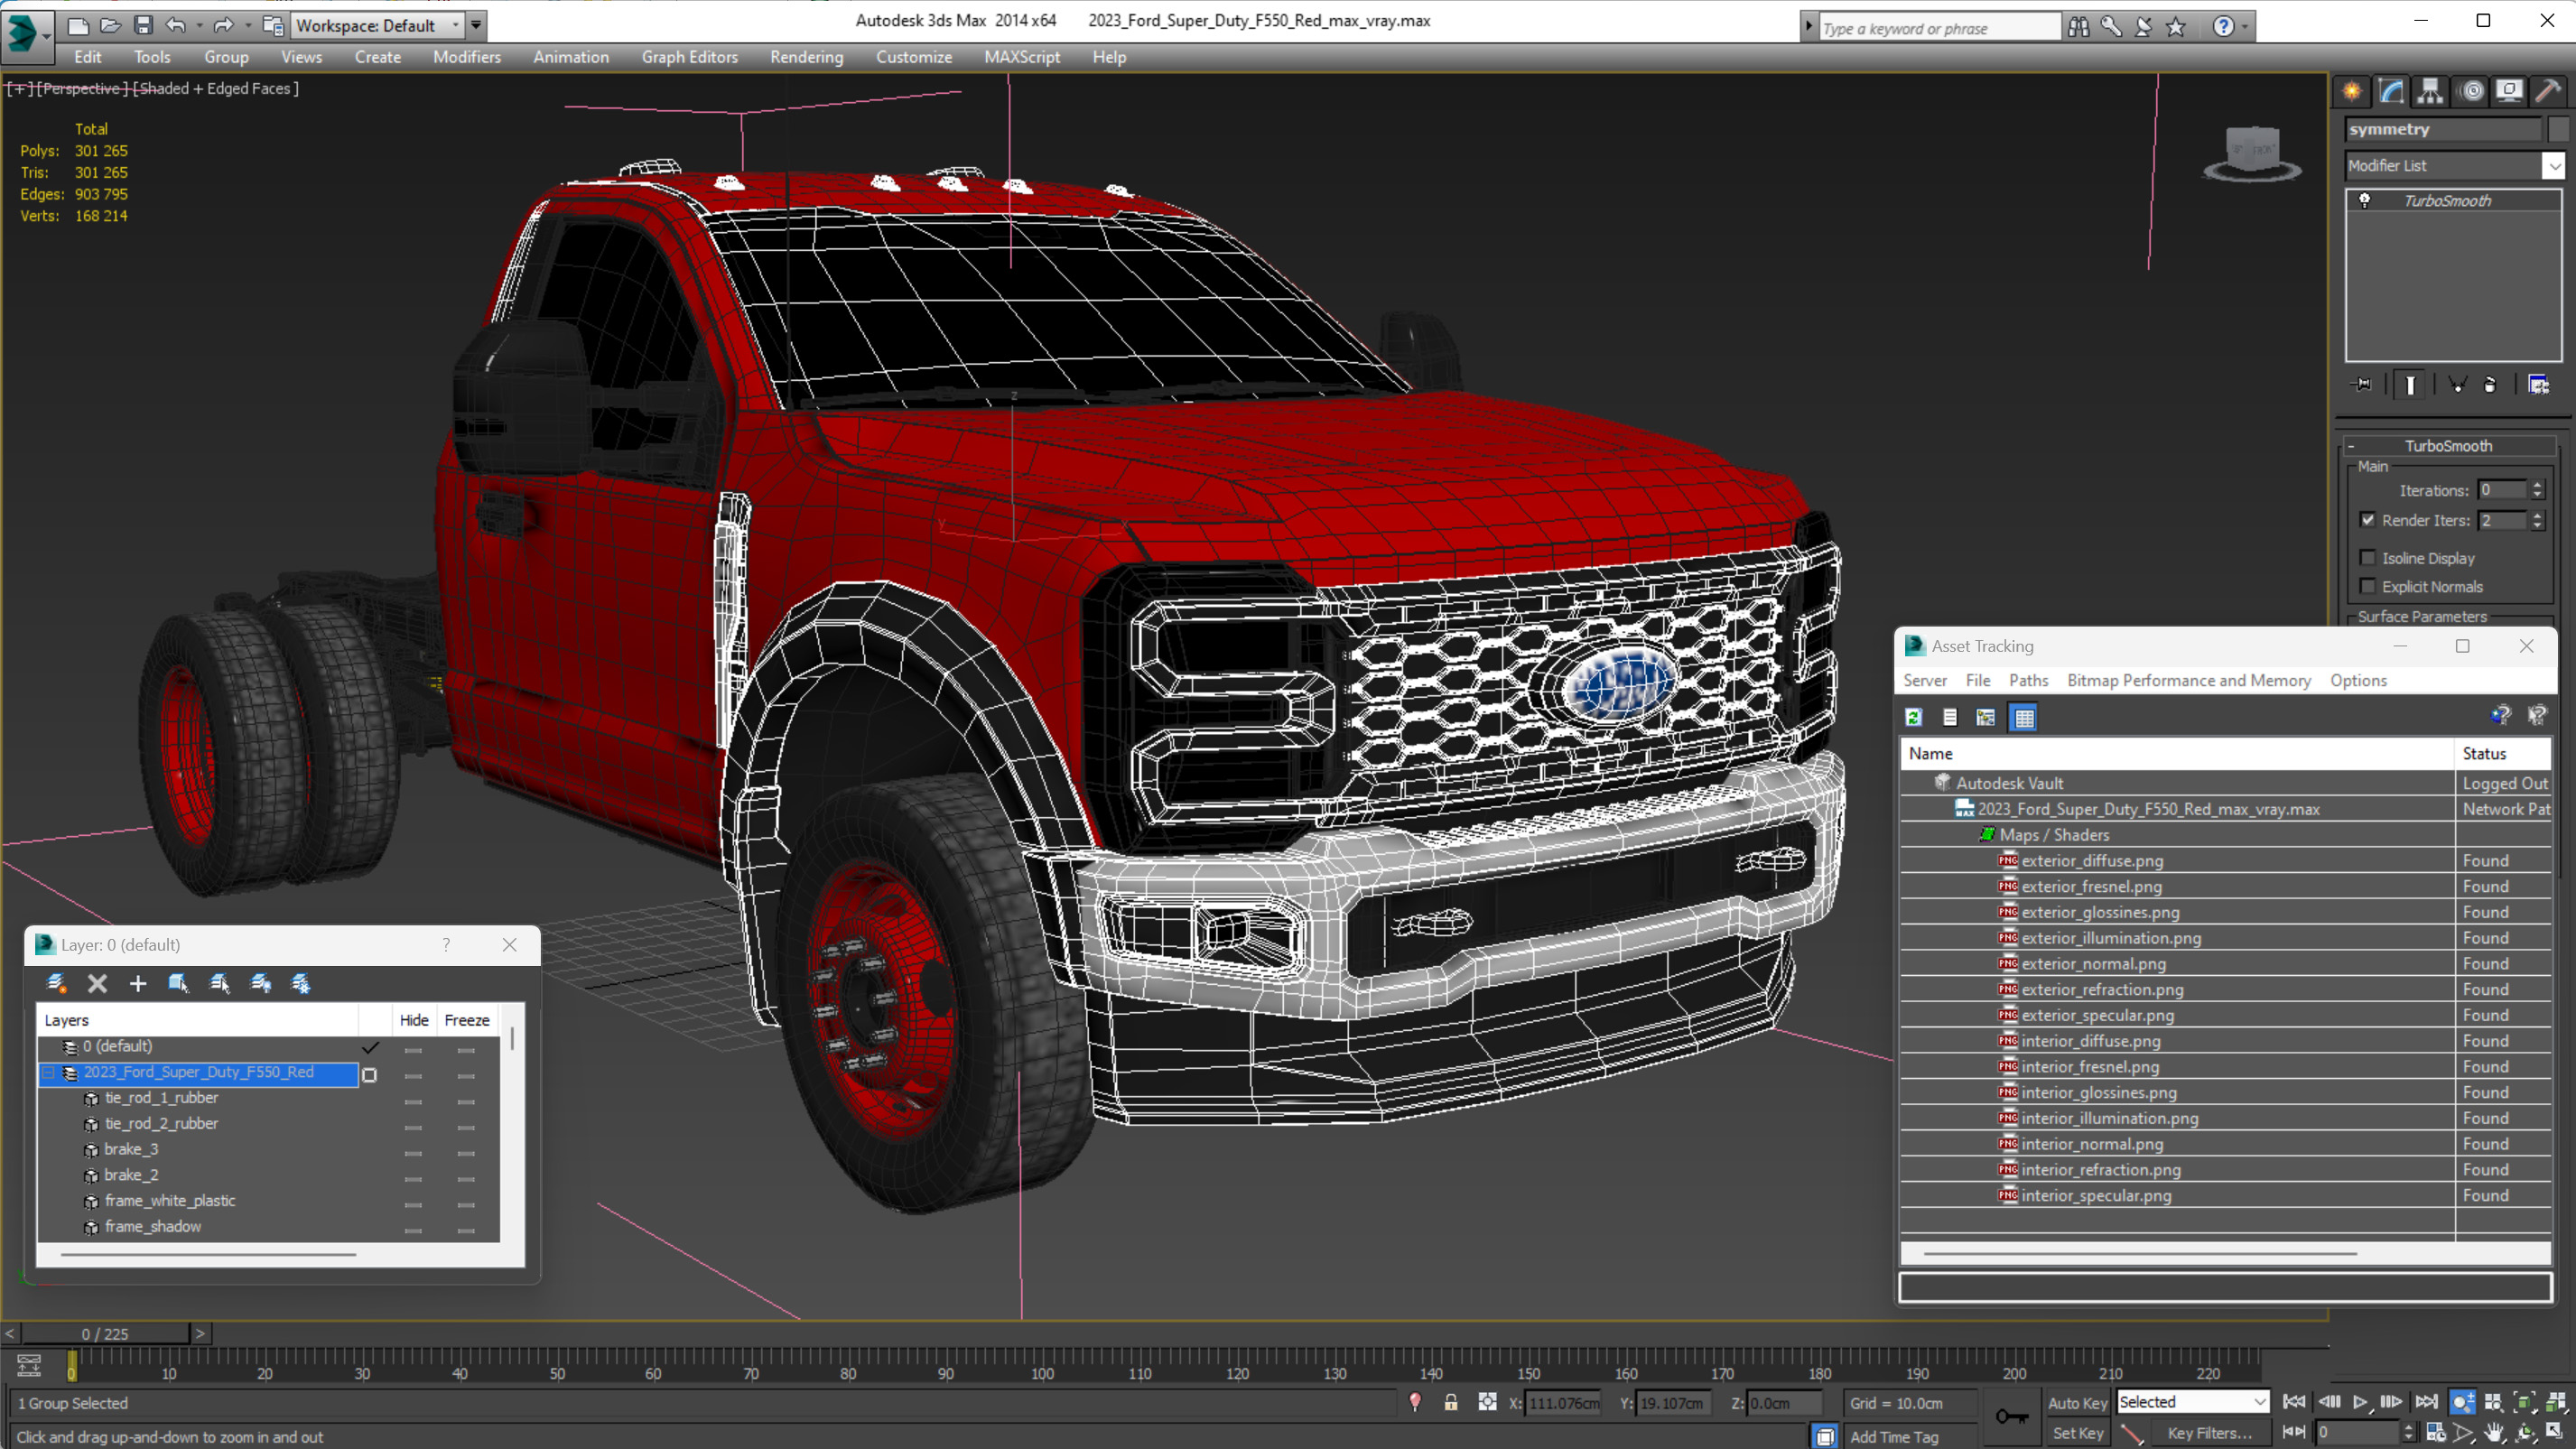Open Paths menu in Asset Tracking
This screenshot has width=2576, height=1449.
(x=2028, y=680)
